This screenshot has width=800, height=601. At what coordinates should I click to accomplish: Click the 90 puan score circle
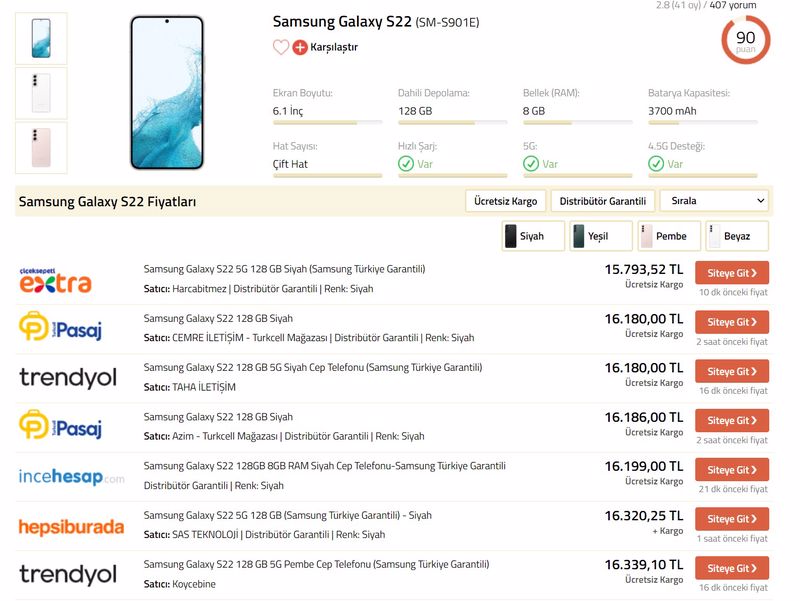tap(745, 40)
